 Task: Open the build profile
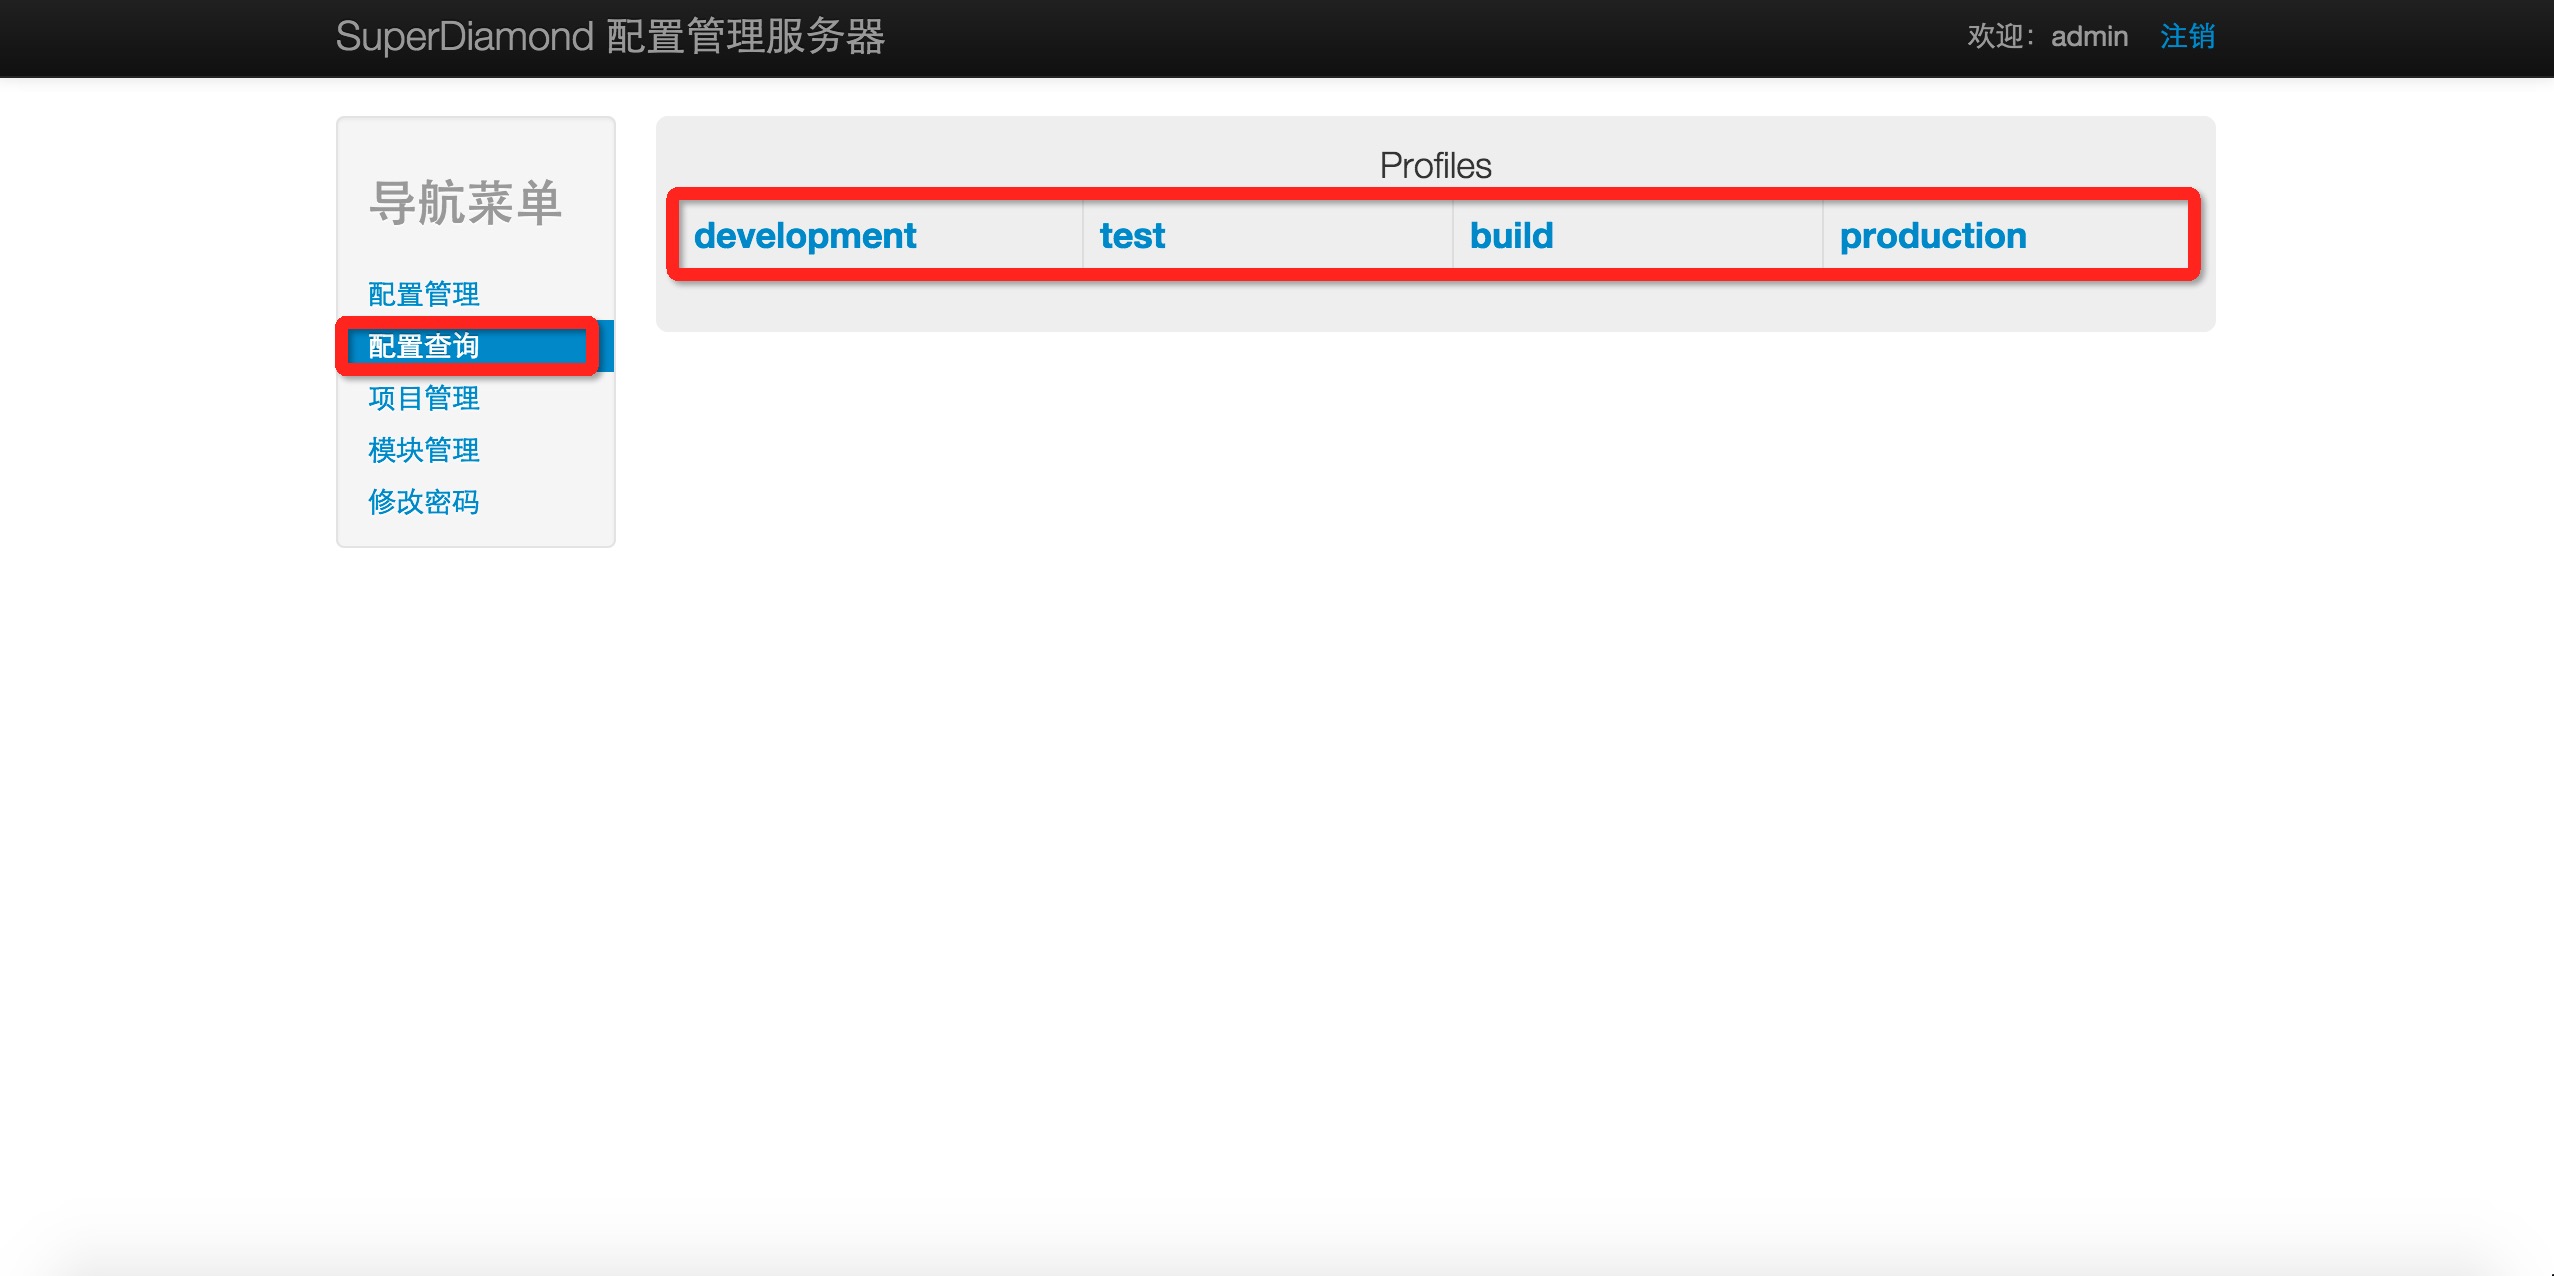click(x=1510, y=236)
